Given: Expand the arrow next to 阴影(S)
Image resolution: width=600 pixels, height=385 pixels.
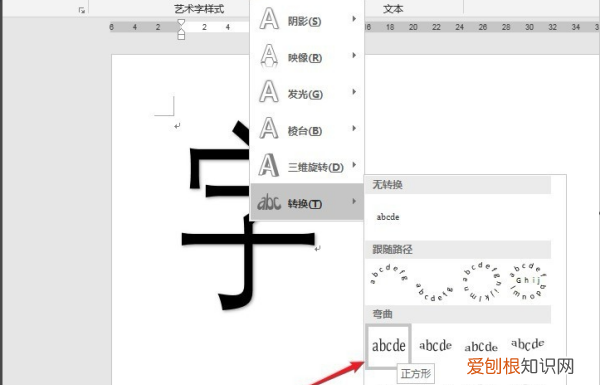Looking at the screenshot, I should click(x=354, y=19).
